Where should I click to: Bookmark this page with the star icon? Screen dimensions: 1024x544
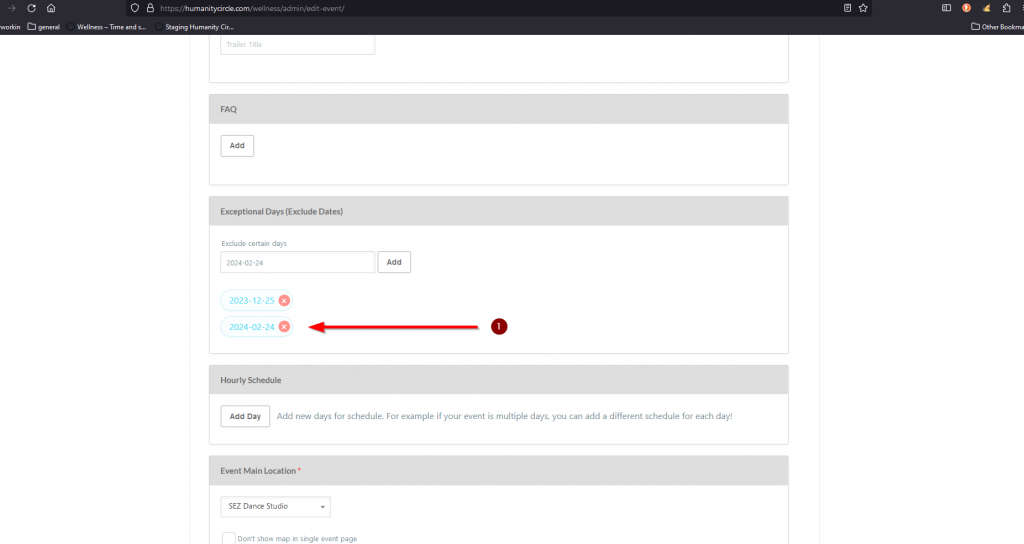tap(863, 8)
